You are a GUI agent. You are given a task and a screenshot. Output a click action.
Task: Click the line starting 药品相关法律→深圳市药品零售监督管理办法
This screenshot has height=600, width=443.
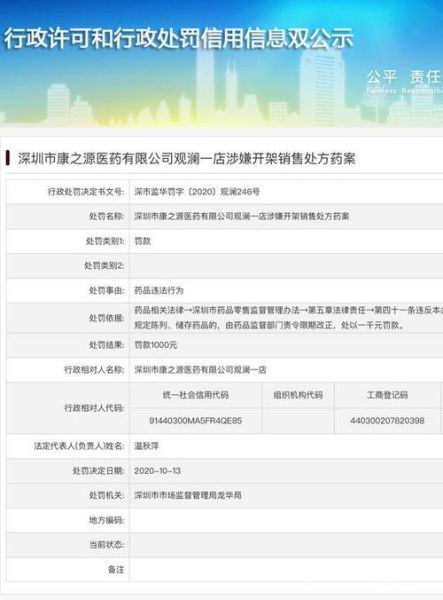pos(288,310)
